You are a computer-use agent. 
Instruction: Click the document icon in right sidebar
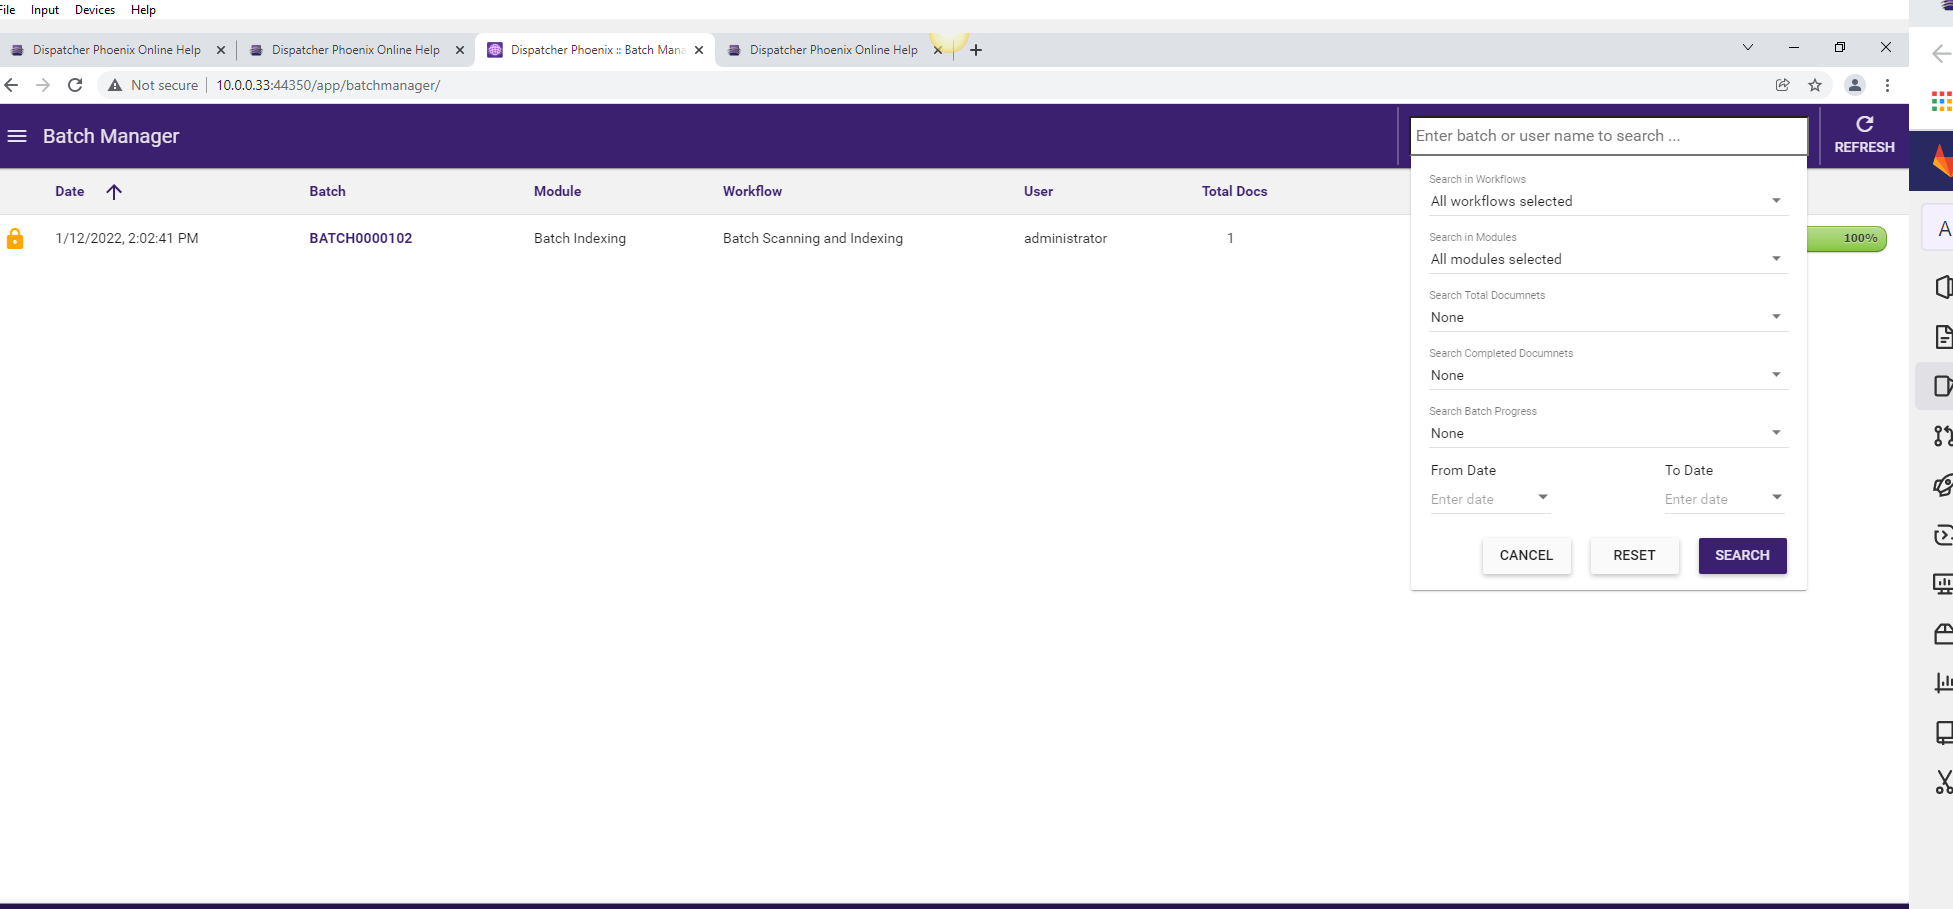click(x=1943, y=337)
